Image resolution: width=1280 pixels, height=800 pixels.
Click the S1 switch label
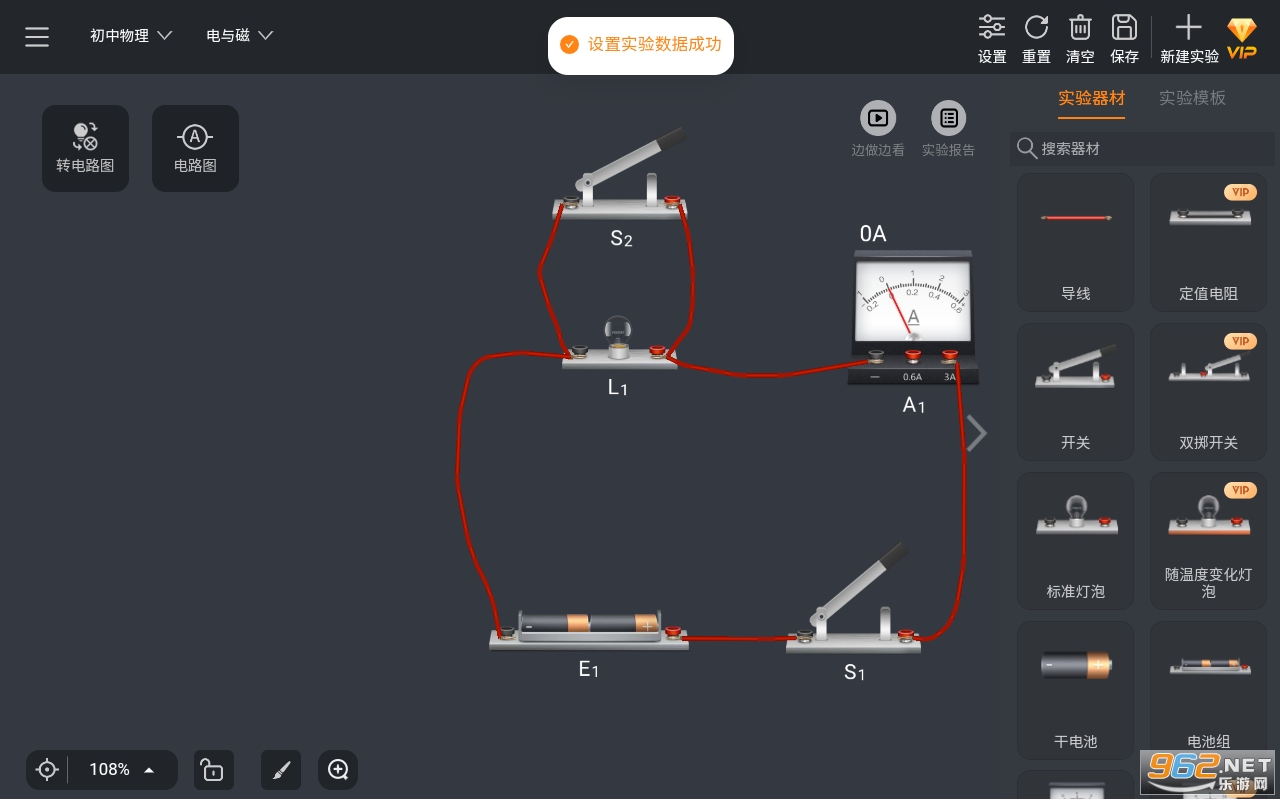(x=854, y=672)
